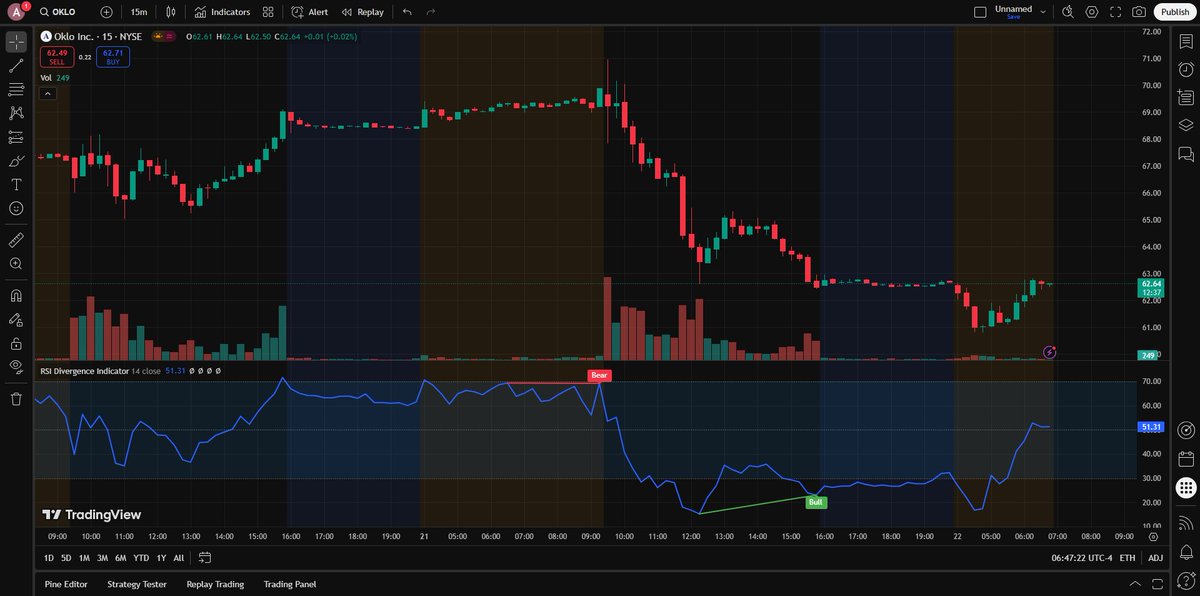Add a symbol to compare with plus icon
1200x596 pixels.
(x=106, y=12)
